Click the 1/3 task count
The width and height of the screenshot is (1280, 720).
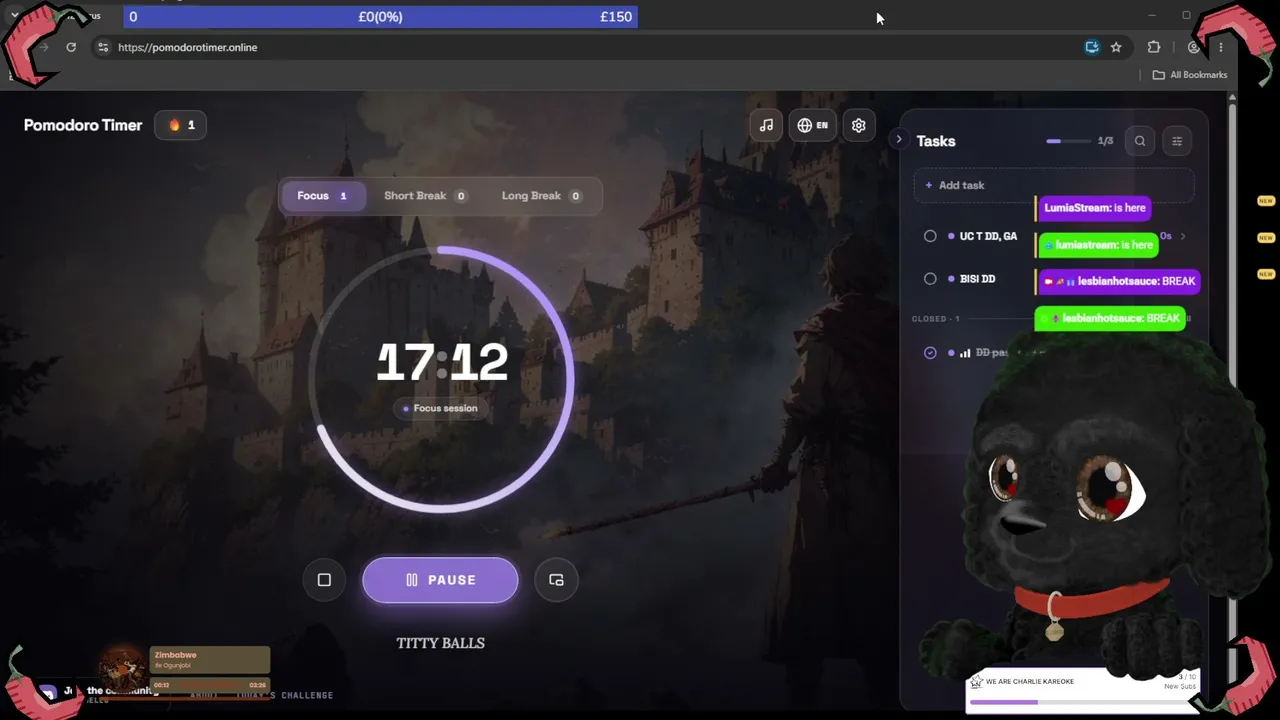click(1105, 141)
